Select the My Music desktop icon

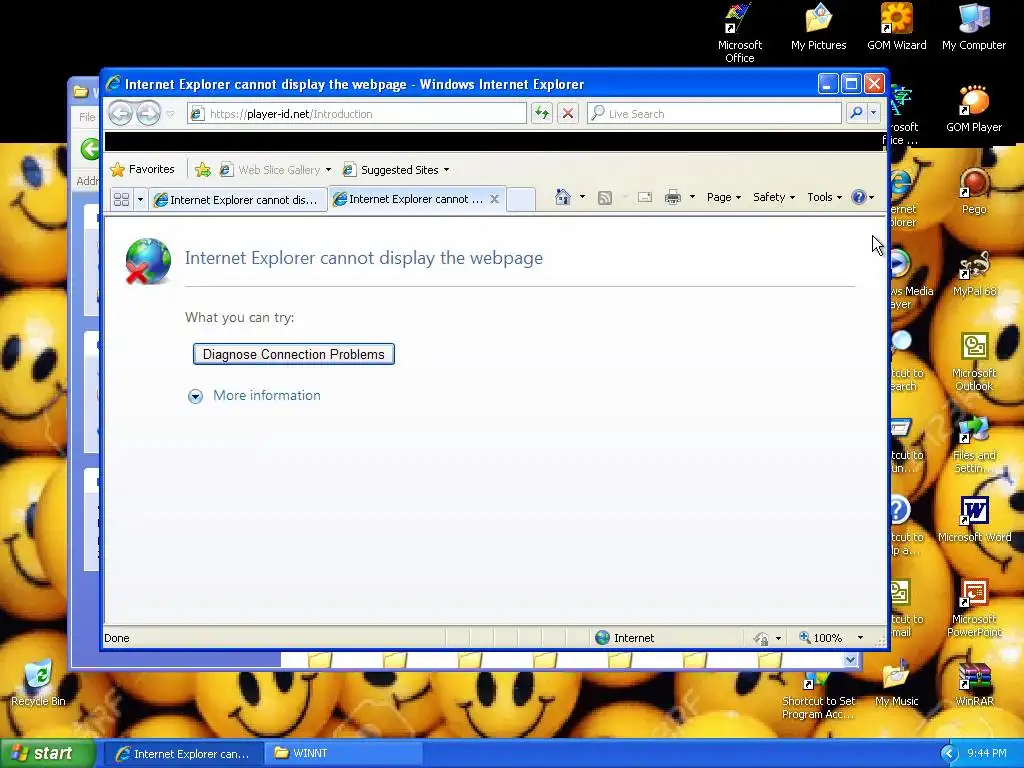[x=897, y=684]
